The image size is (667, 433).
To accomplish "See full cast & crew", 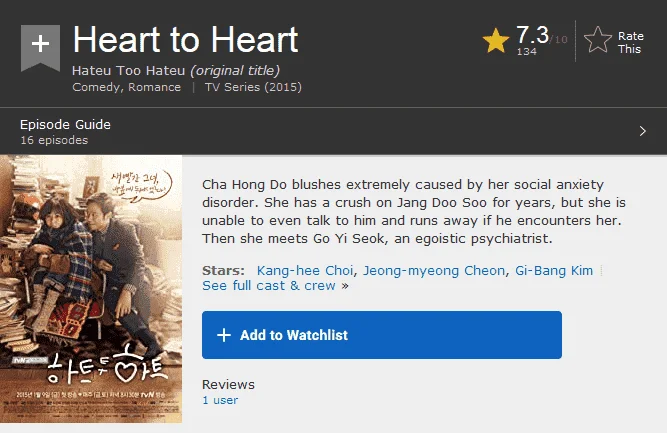I will click(x=269, y=285).
